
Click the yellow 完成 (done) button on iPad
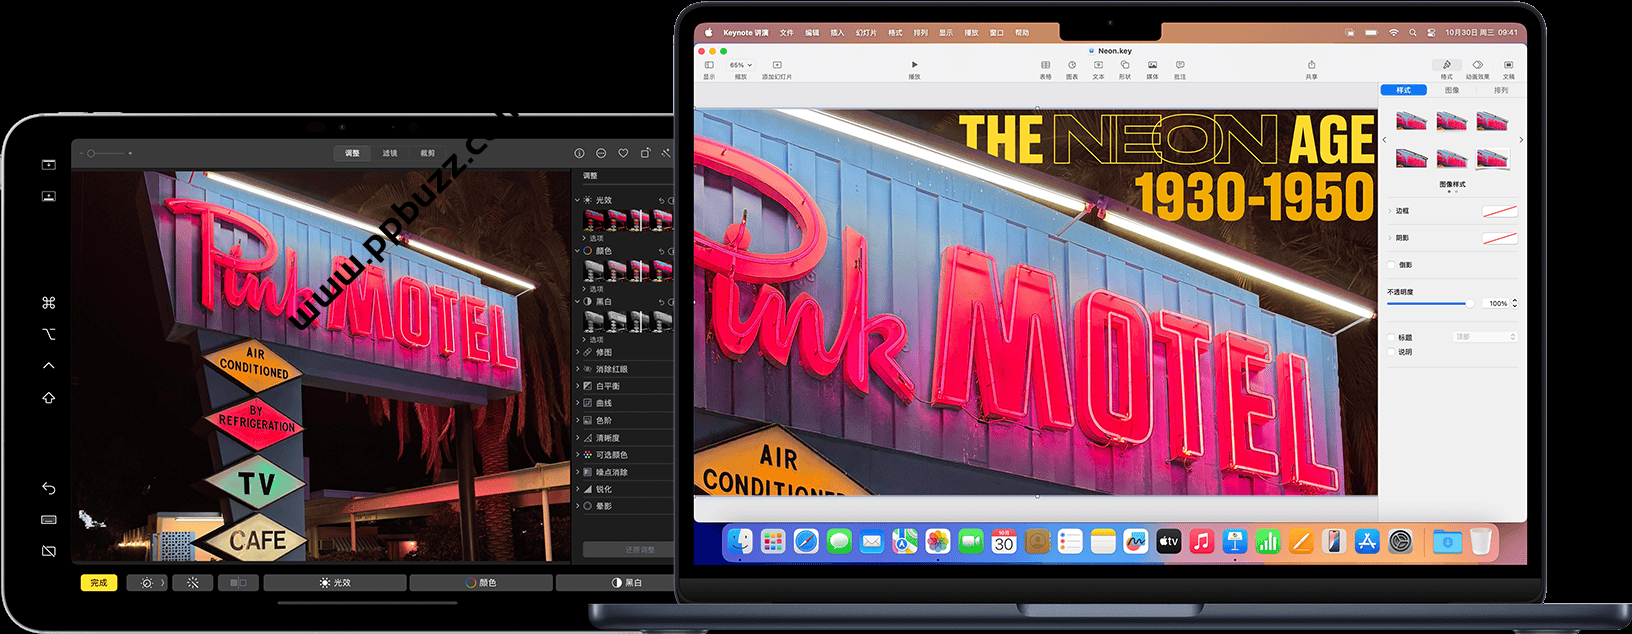click(99, 582)
